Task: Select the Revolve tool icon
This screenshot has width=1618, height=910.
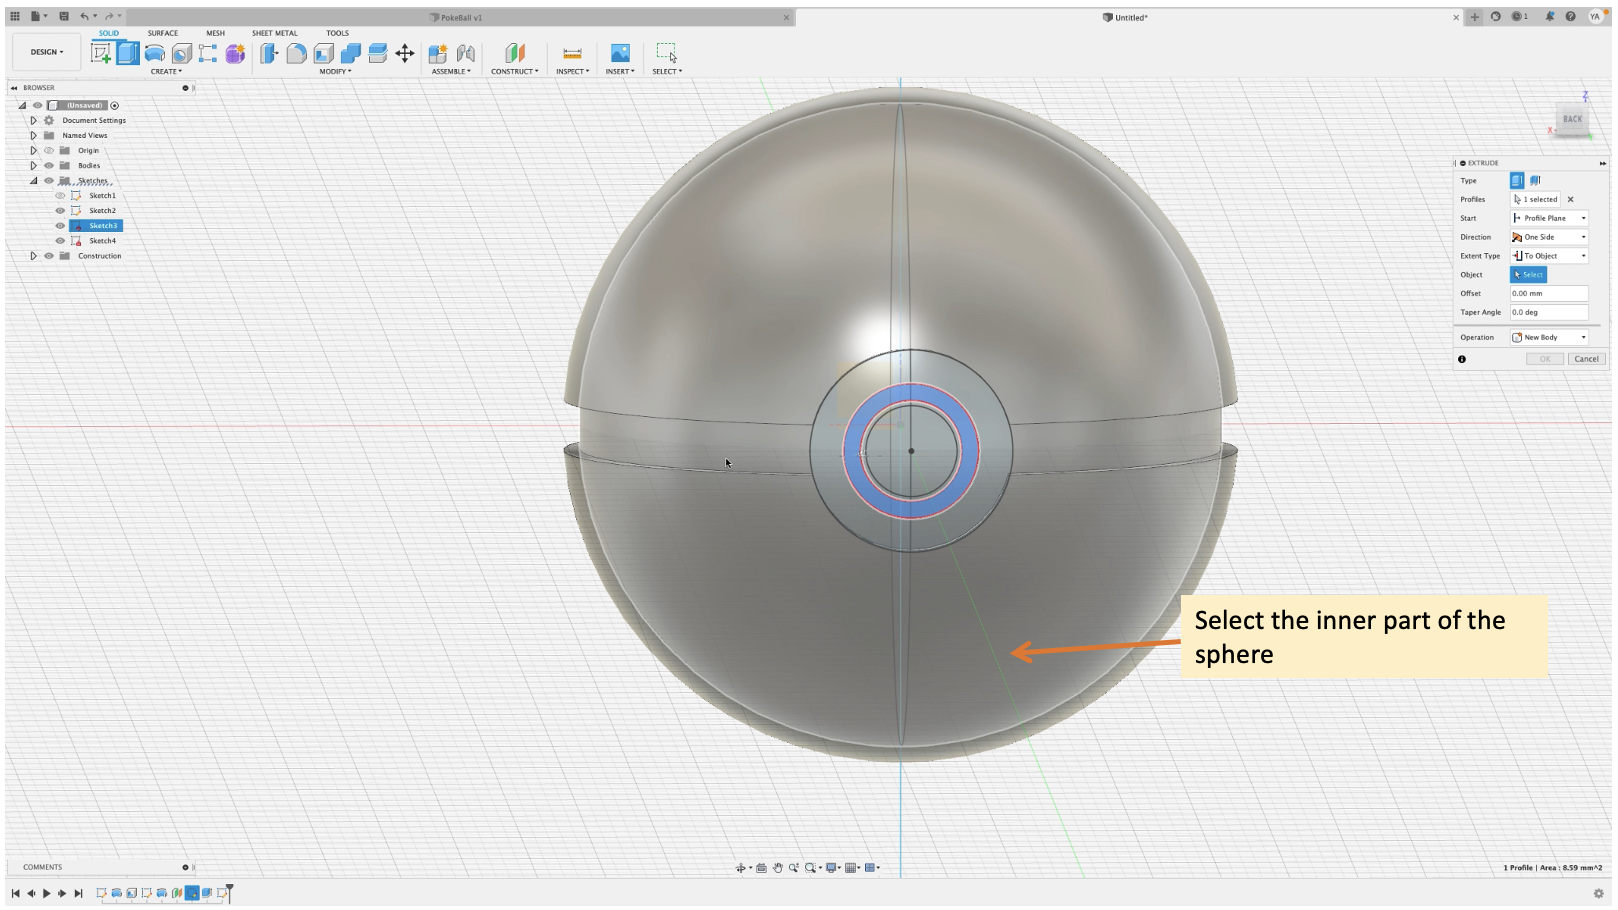Action: [155, 53]
